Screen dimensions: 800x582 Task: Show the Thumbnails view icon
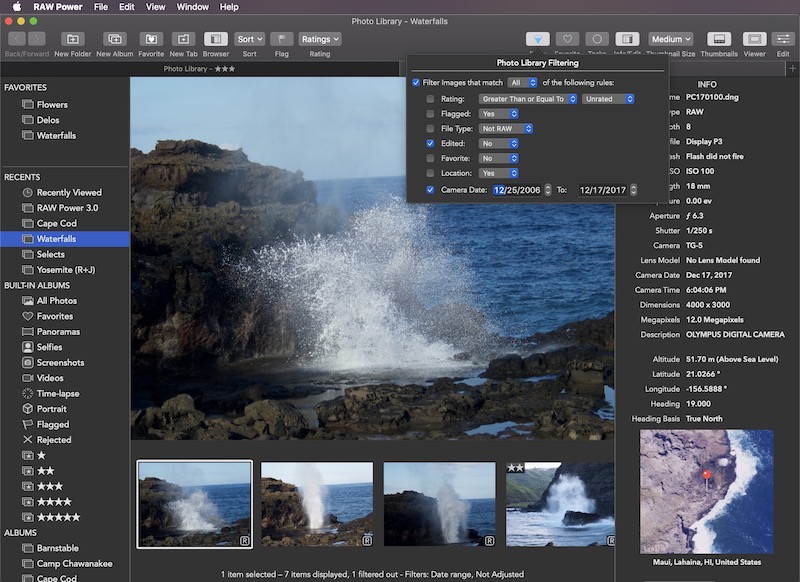[719, 39]
